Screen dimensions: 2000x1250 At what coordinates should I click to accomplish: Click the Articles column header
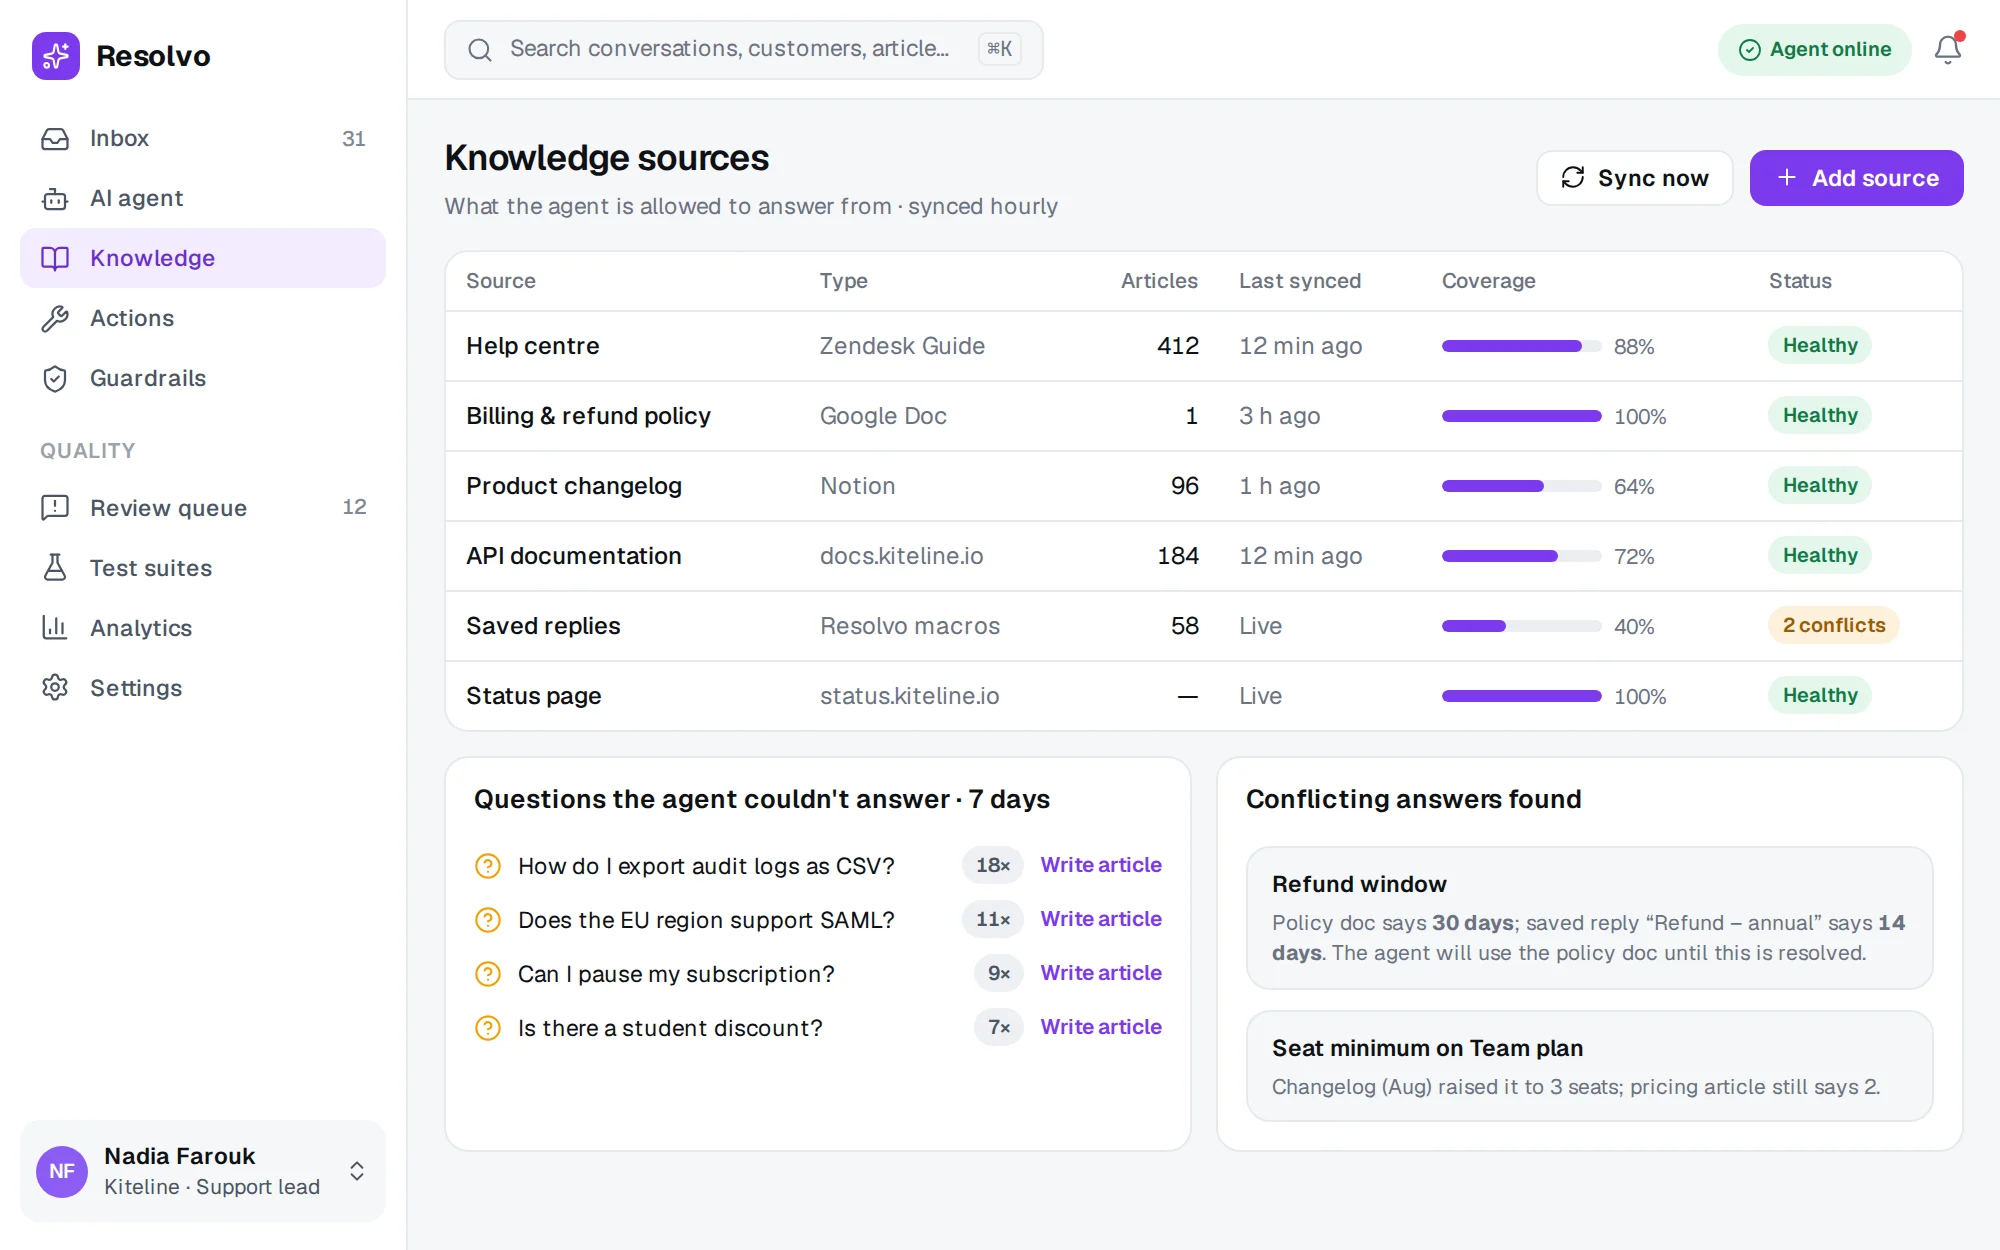[x=1159, y=281]
